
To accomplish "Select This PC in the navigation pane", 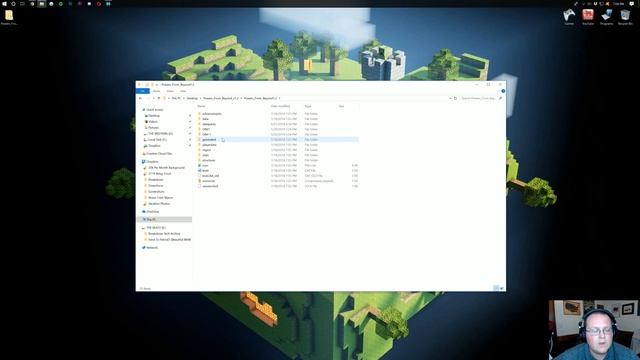I will pos(164,220).
